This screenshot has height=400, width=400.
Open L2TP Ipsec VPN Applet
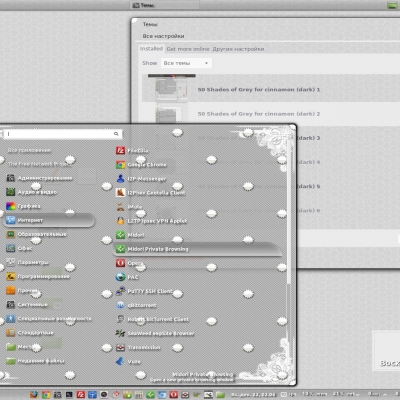(x=151, y=221)
